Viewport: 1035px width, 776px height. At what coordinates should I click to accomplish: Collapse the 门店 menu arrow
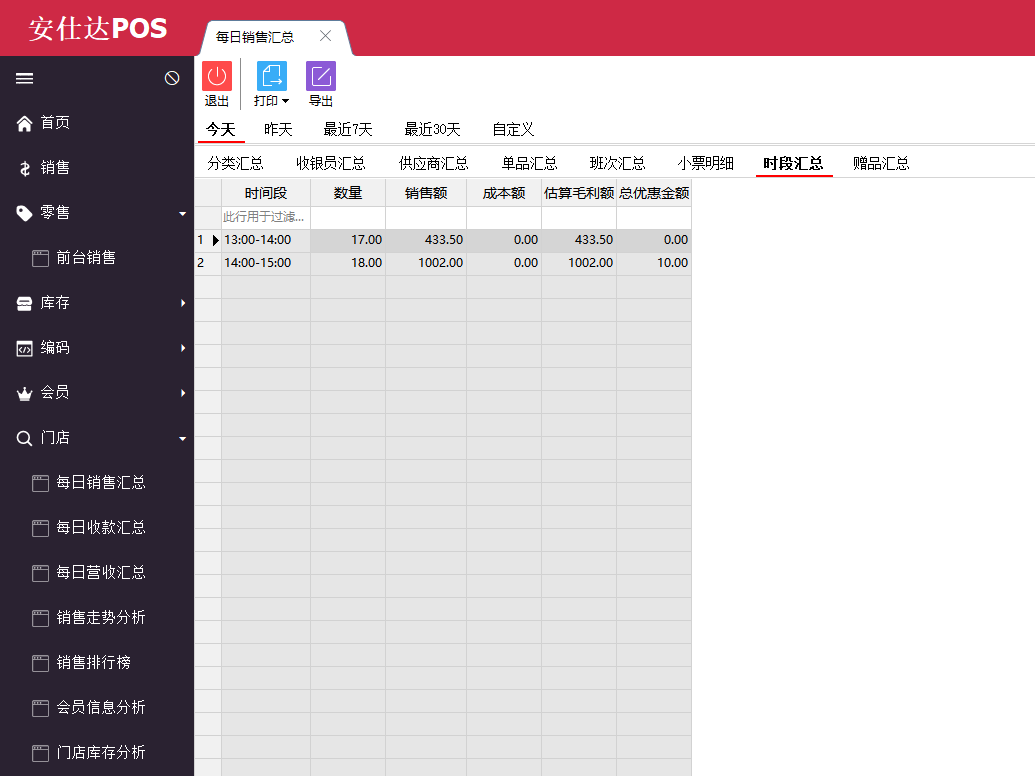click(x=182, y=439)
